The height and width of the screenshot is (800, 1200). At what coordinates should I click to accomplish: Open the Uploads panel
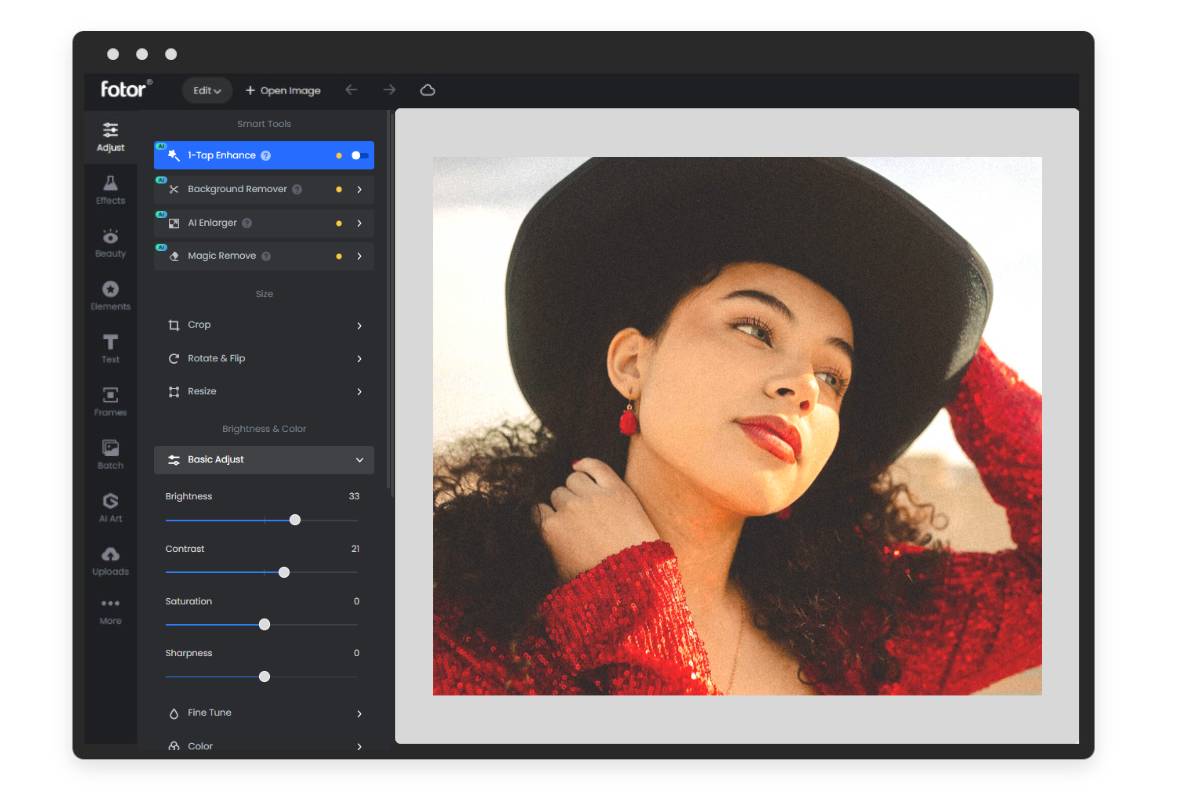pyautogui.click(x=110, y=560)
